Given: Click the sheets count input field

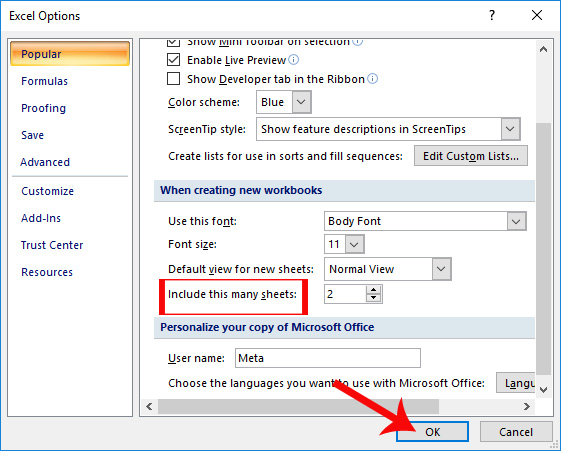Looking at the screenshot, I should [345, 294].
